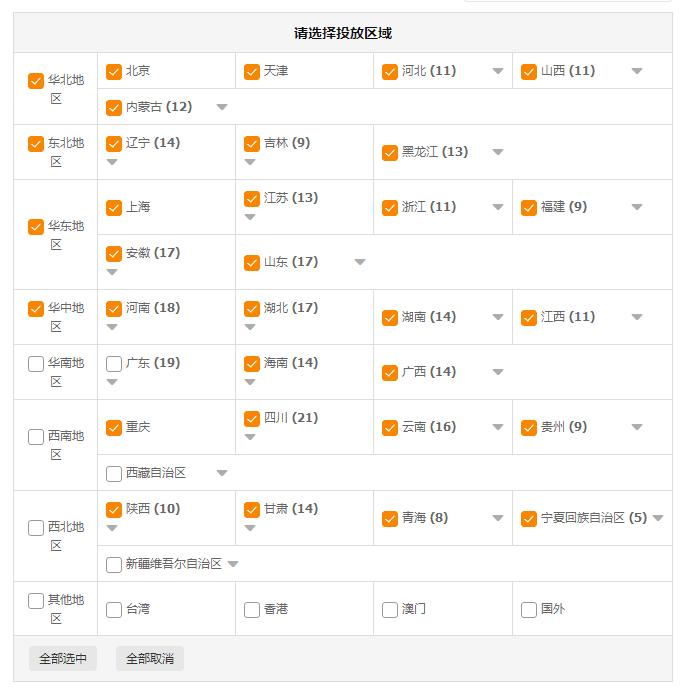Tick the 国外 checkbox
690x698 pixels.
point(529,610)
